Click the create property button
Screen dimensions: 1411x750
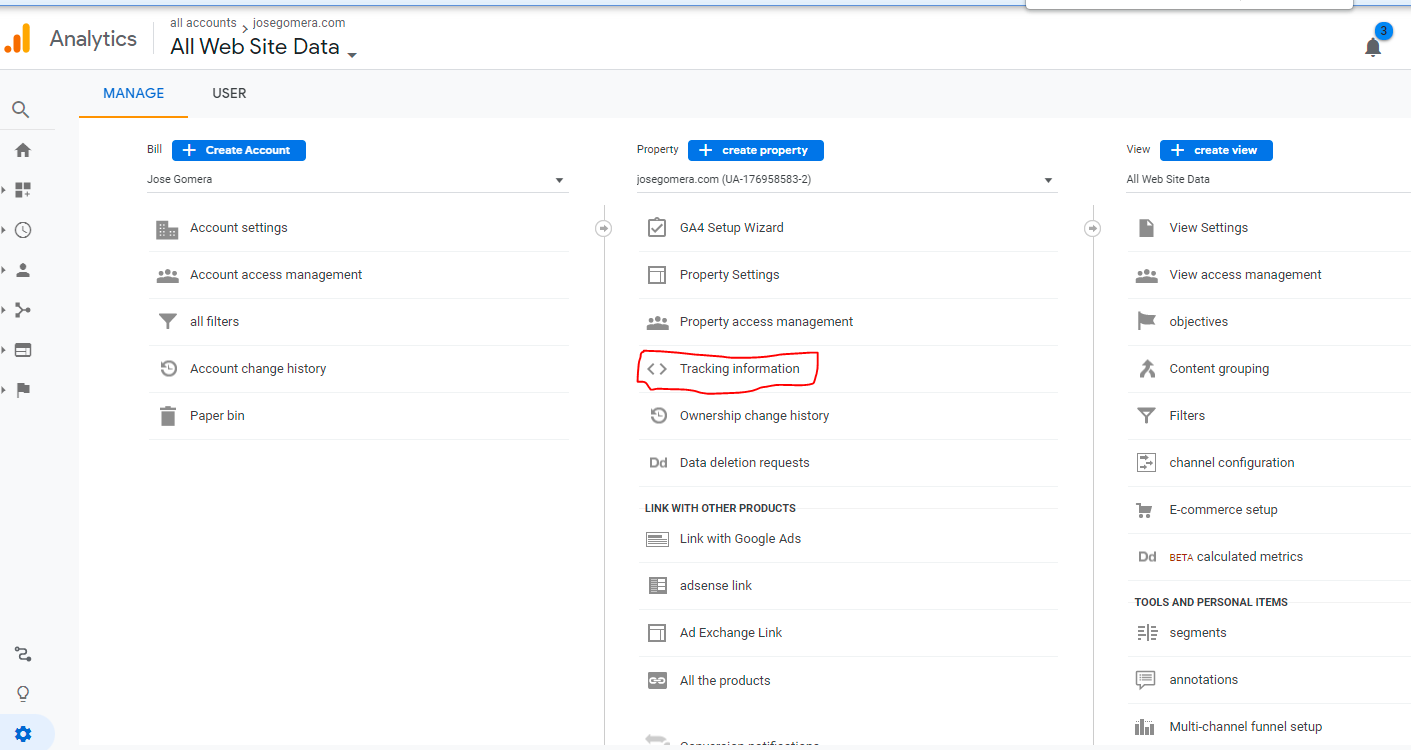(756, 150)
